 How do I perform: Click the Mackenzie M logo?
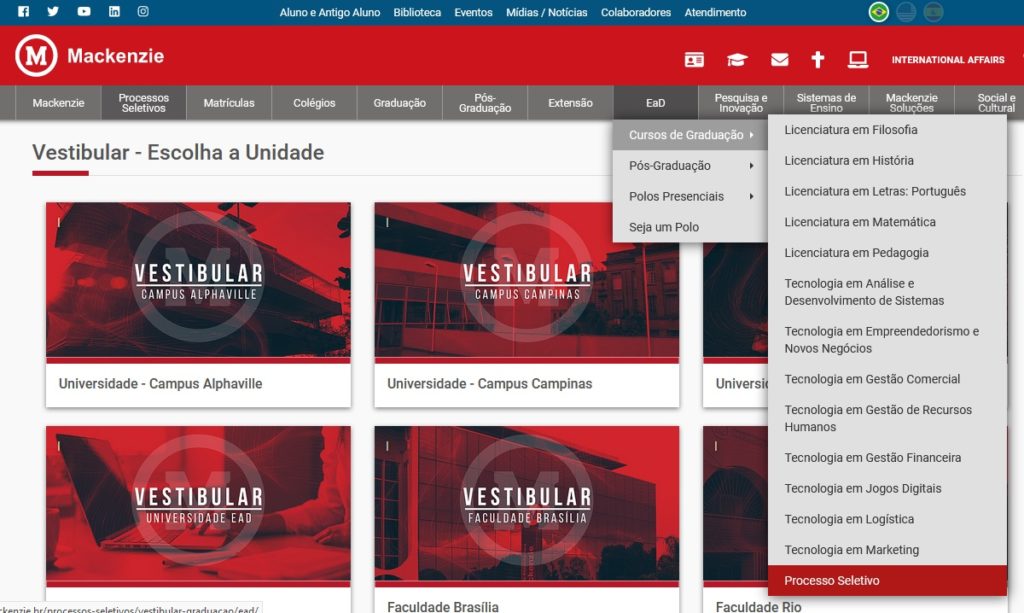[37, 55]
